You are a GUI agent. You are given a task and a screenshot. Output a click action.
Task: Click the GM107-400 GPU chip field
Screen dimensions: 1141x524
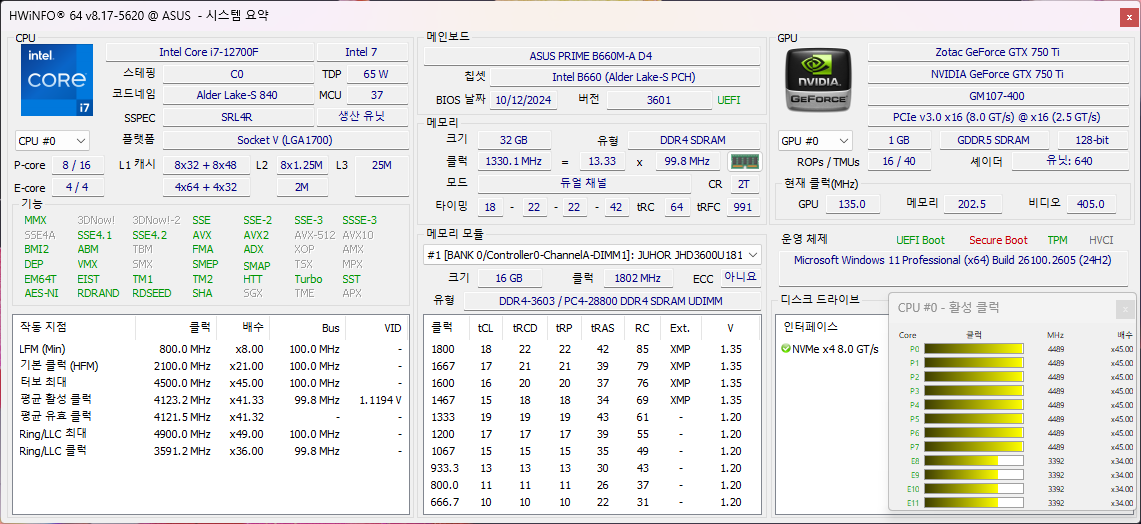click(998, 95)
